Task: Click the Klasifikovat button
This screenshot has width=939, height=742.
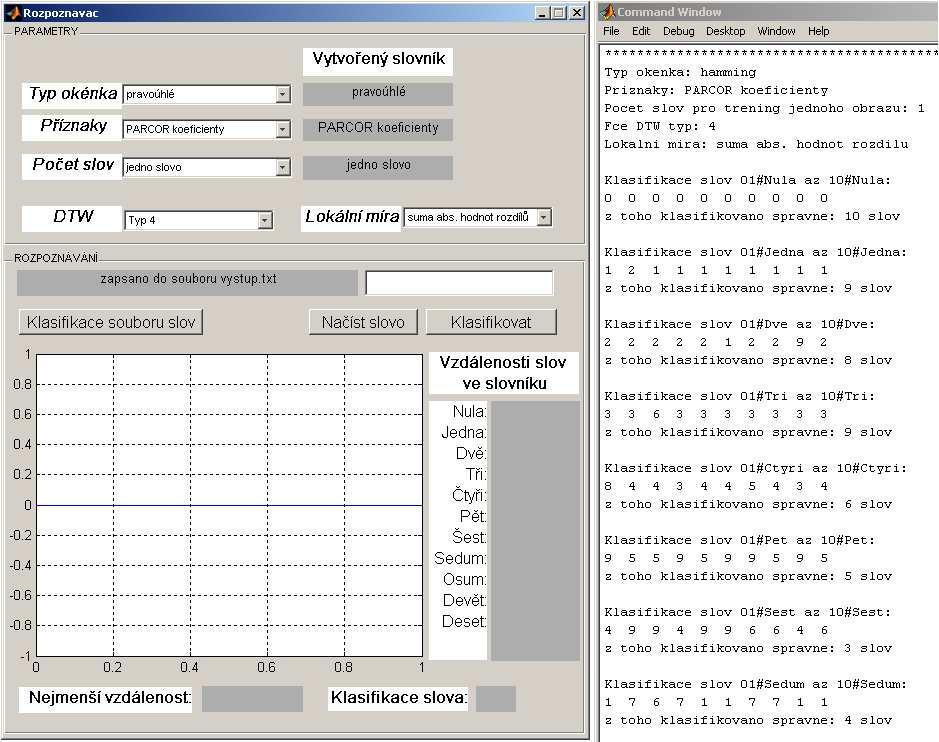Action: [491, 322]
